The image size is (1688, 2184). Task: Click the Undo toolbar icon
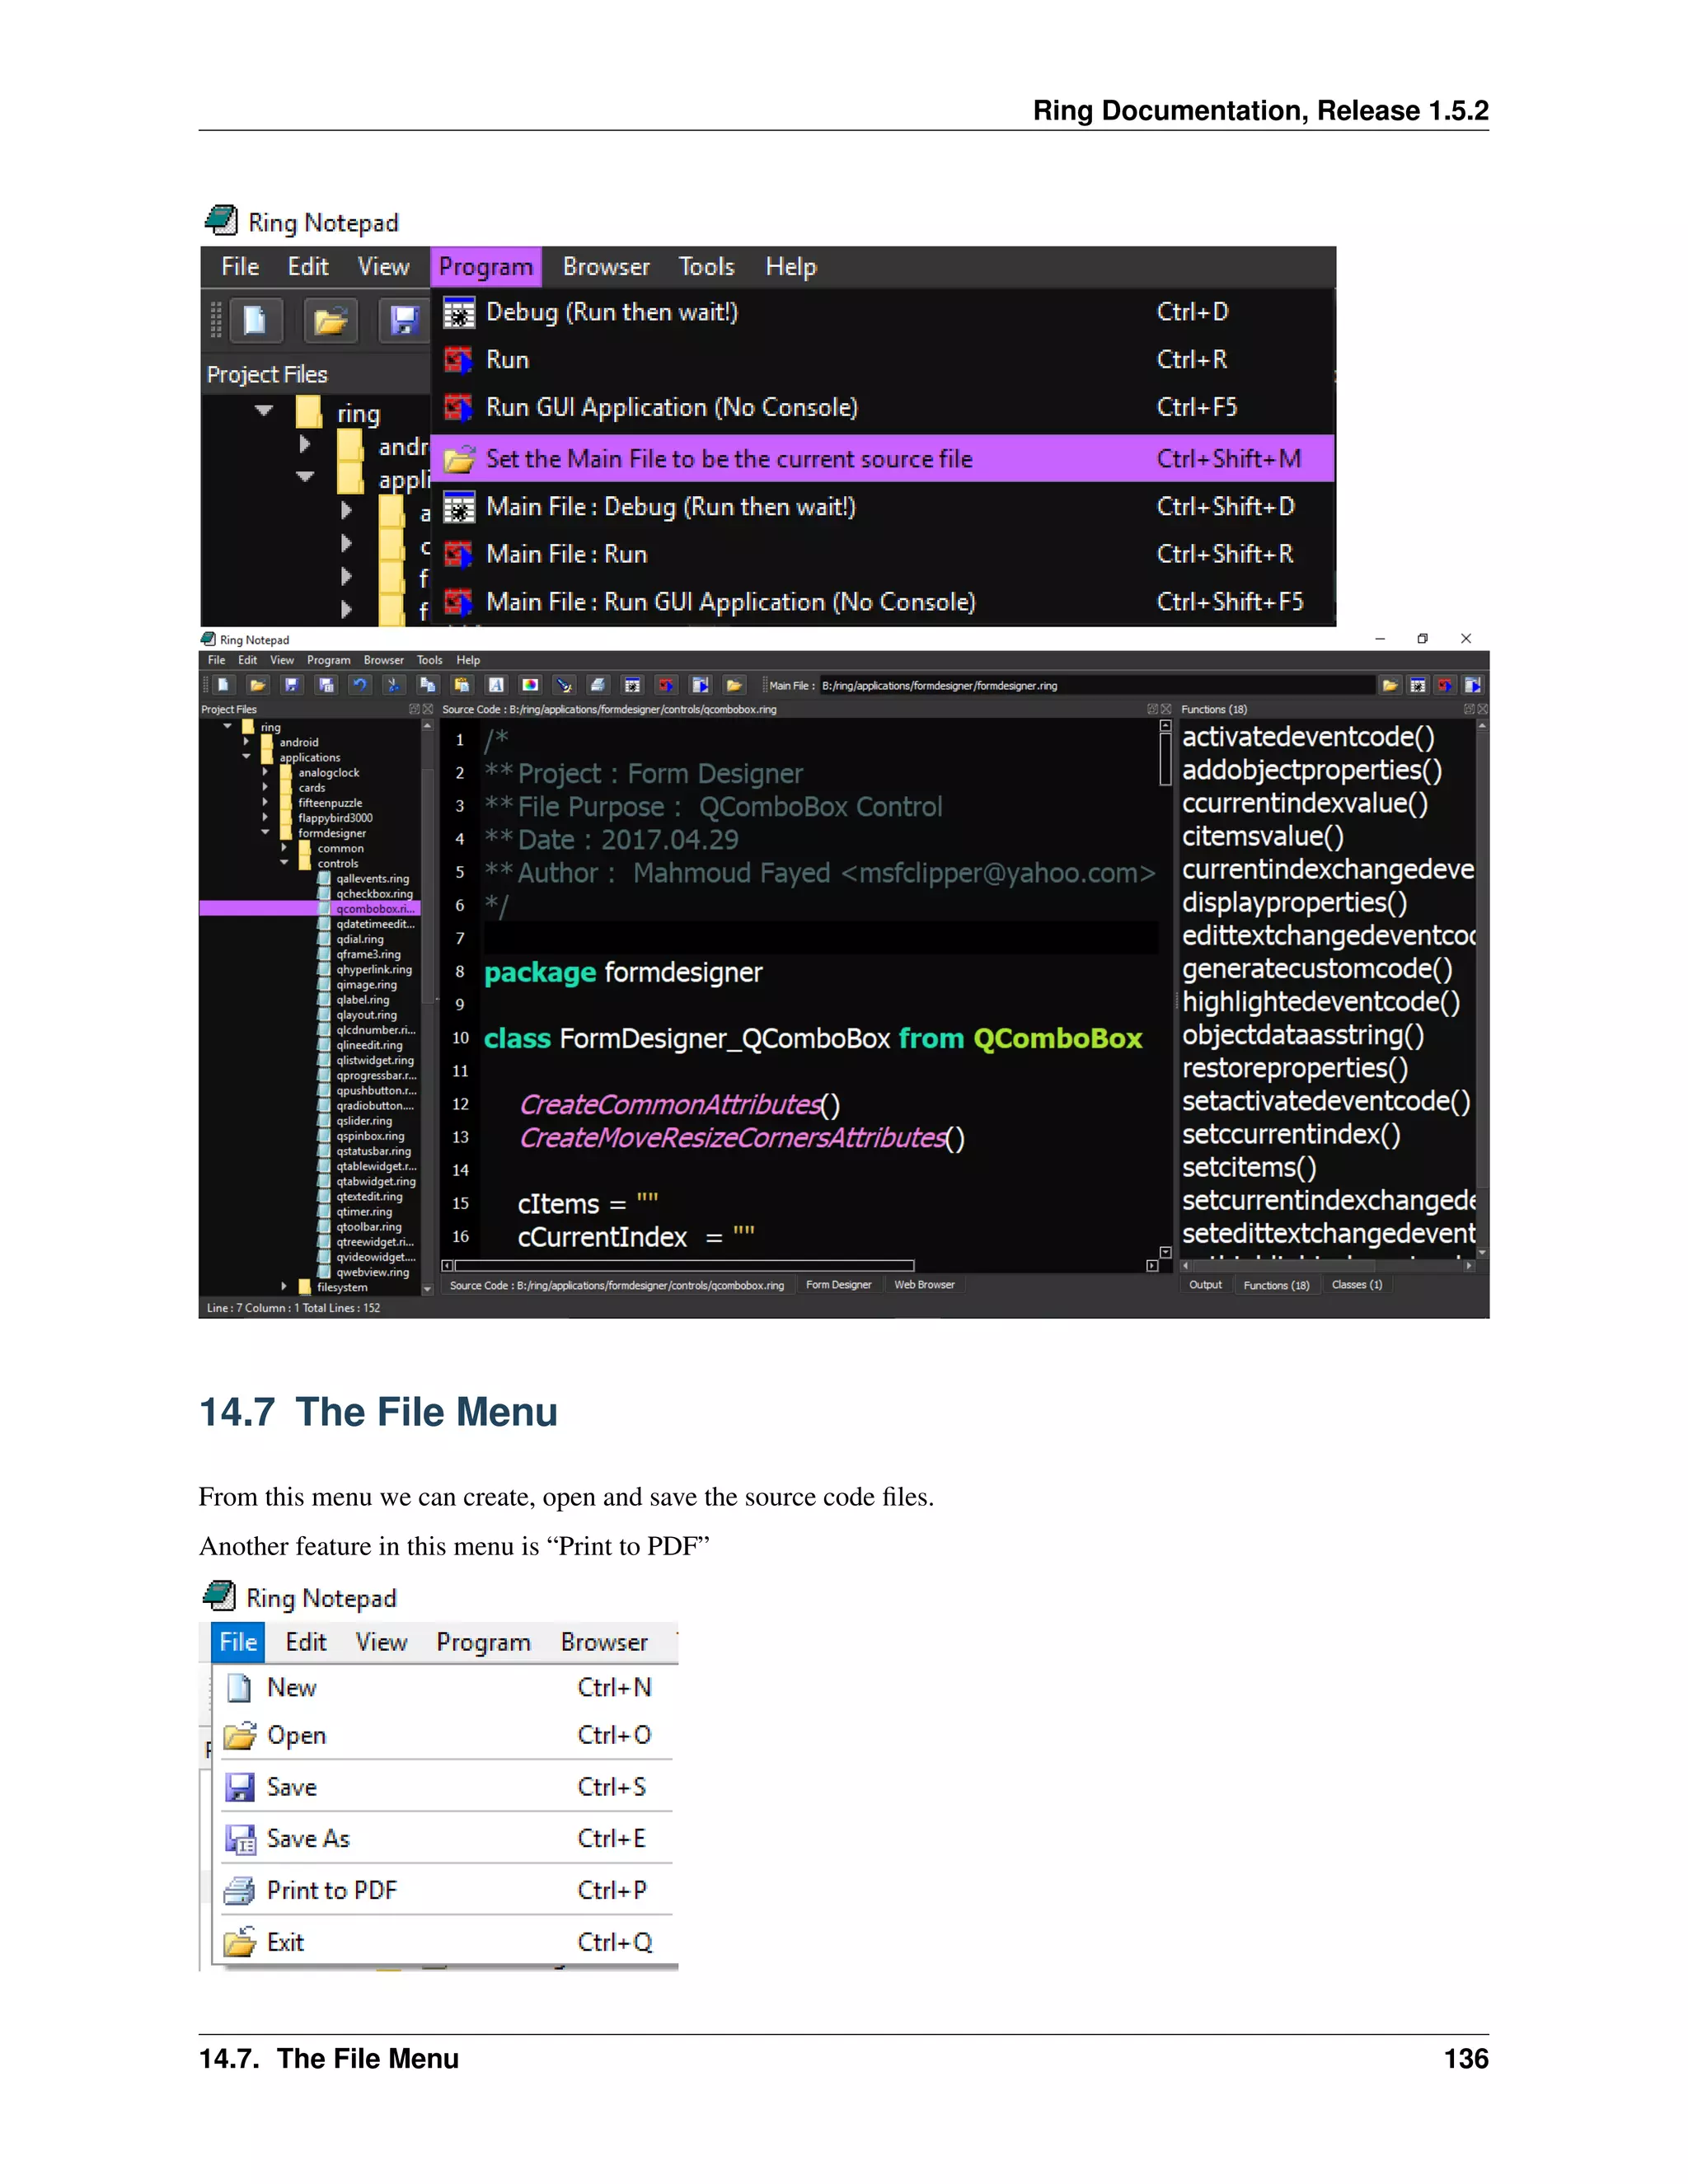click(360, 685)
